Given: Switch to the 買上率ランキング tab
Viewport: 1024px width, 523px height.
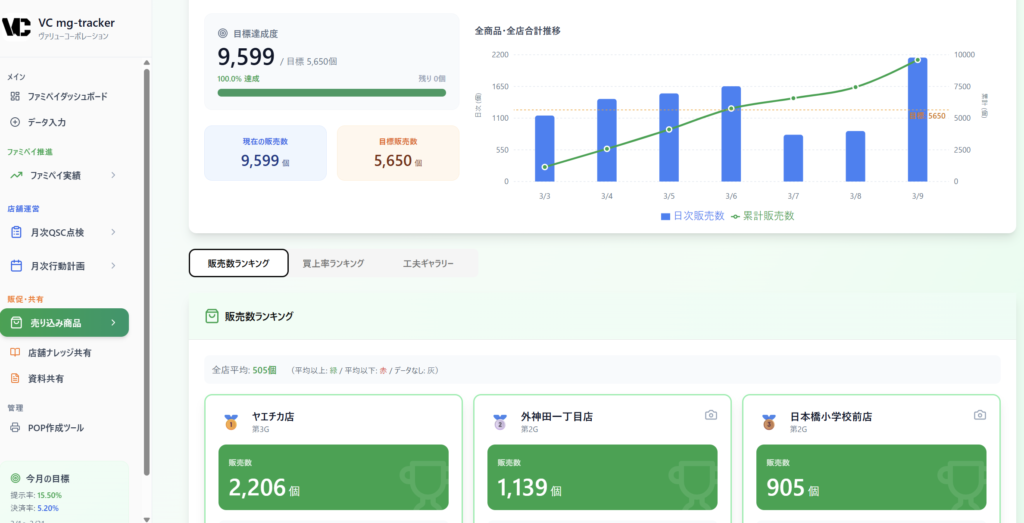Looking at the screenshot, I should (x=333, y=263).
